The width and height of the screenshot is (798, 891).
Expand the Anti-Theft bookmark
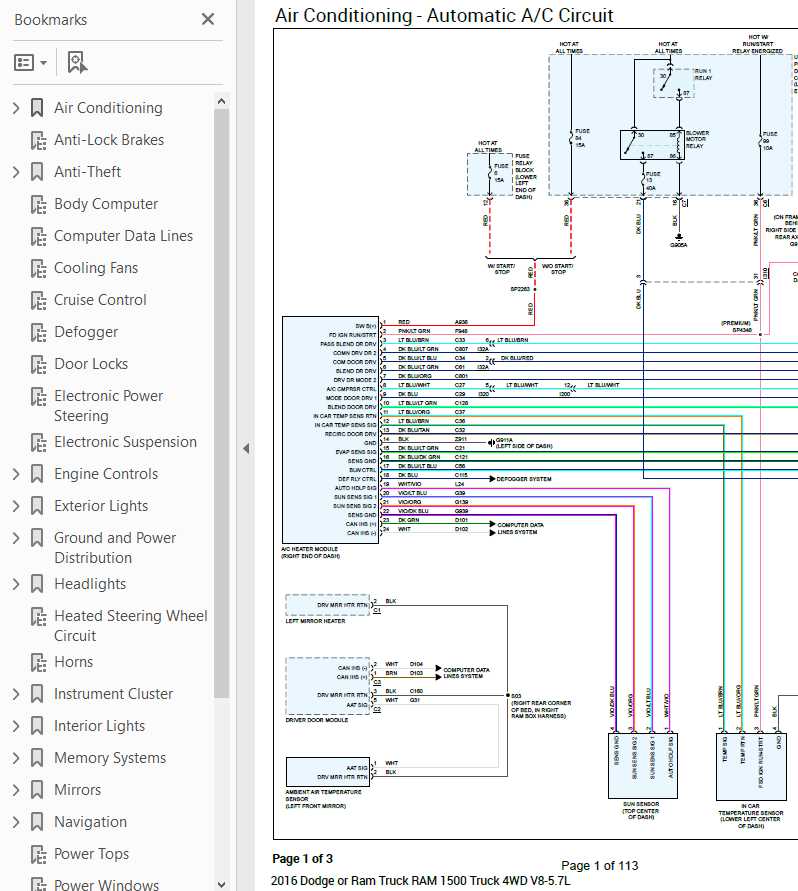coord(16,172)
